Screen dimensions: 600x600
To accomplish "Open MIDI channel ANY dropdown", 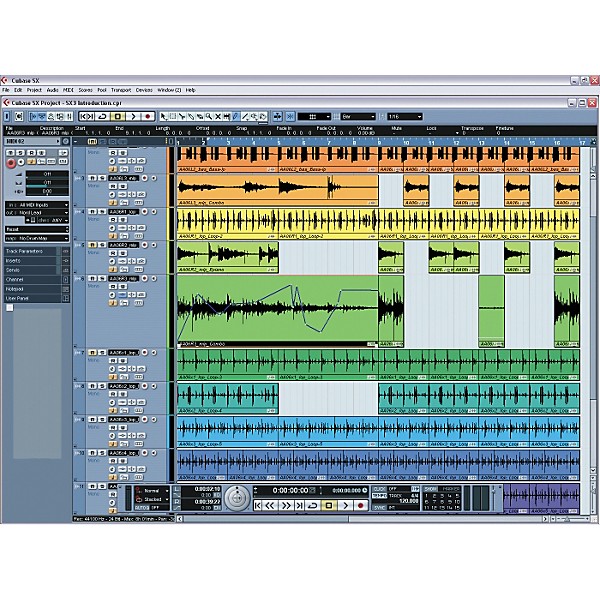I will (53, 220).
